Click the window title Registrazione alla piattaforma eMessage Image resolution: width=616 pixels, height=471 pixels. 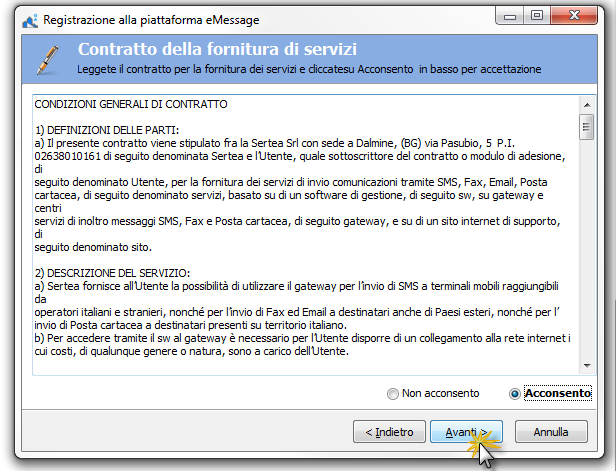(x=151, y=20)
